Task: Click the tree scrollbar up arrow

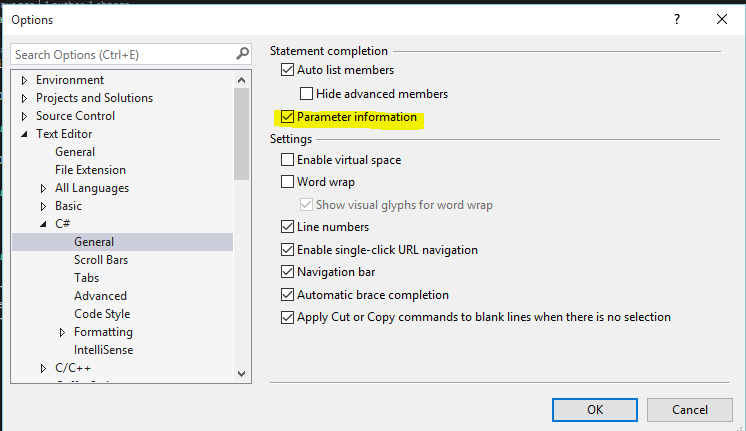Action: point(241,80)
